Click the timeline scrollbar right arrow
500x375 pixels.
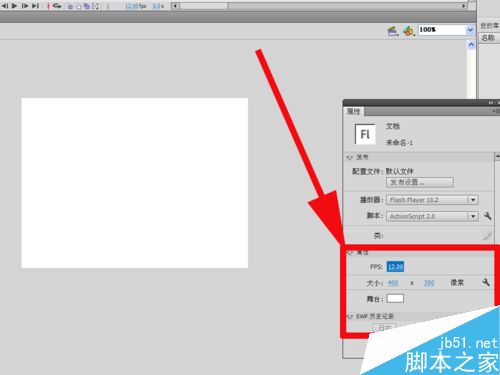pos(464,6)
